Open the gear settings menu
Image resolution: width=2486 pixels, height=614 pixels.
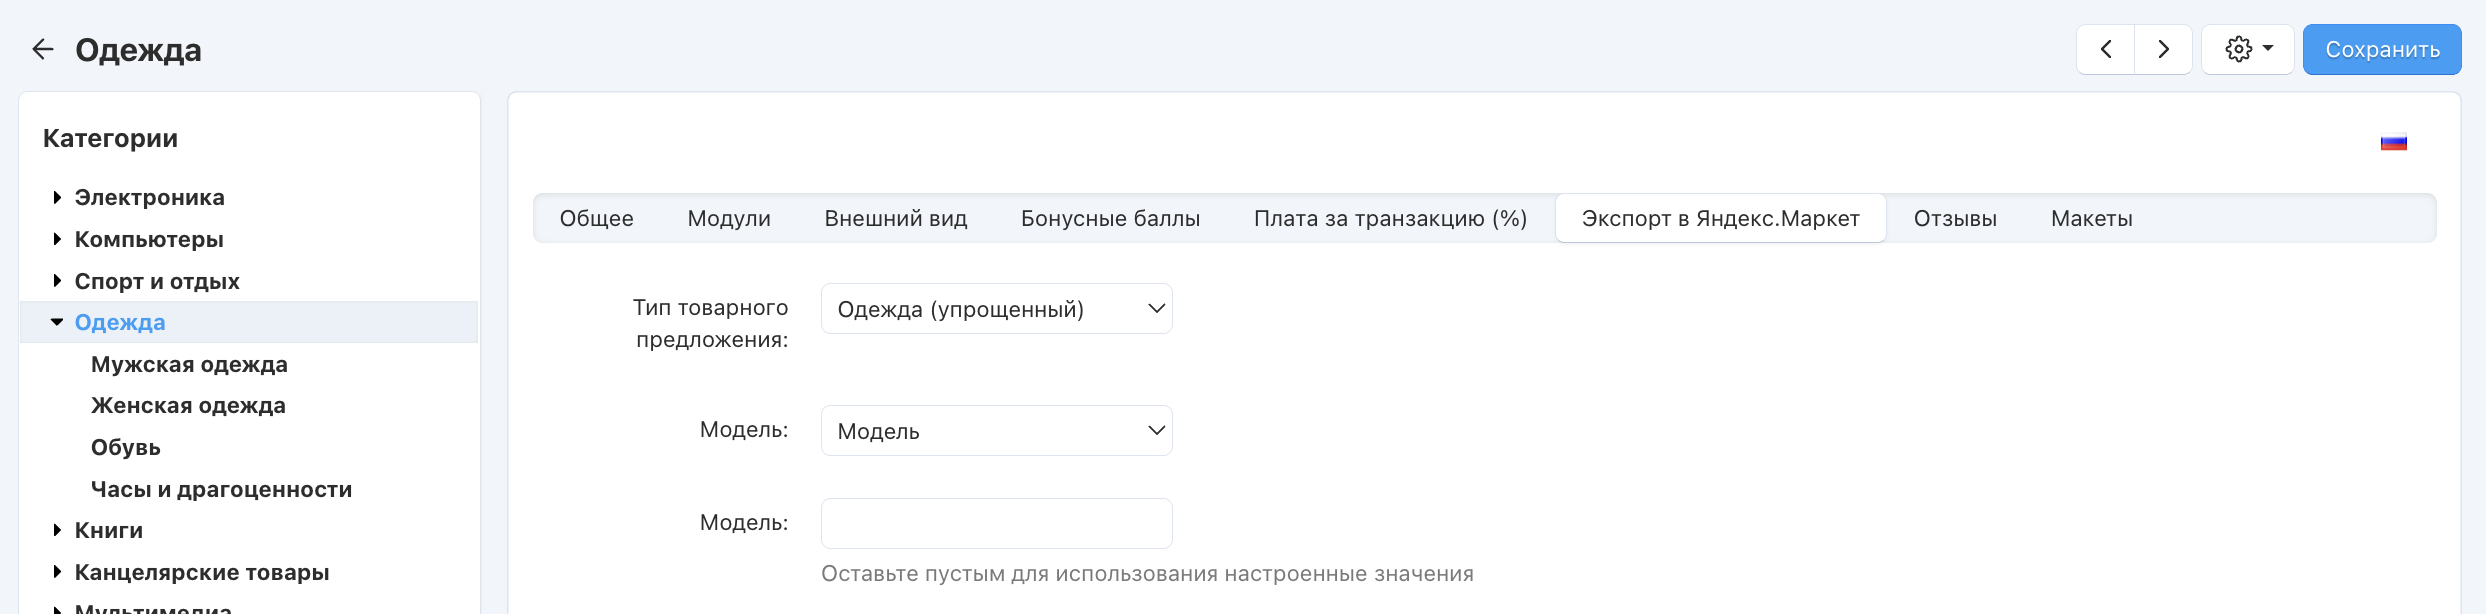tap(2248, 49)
